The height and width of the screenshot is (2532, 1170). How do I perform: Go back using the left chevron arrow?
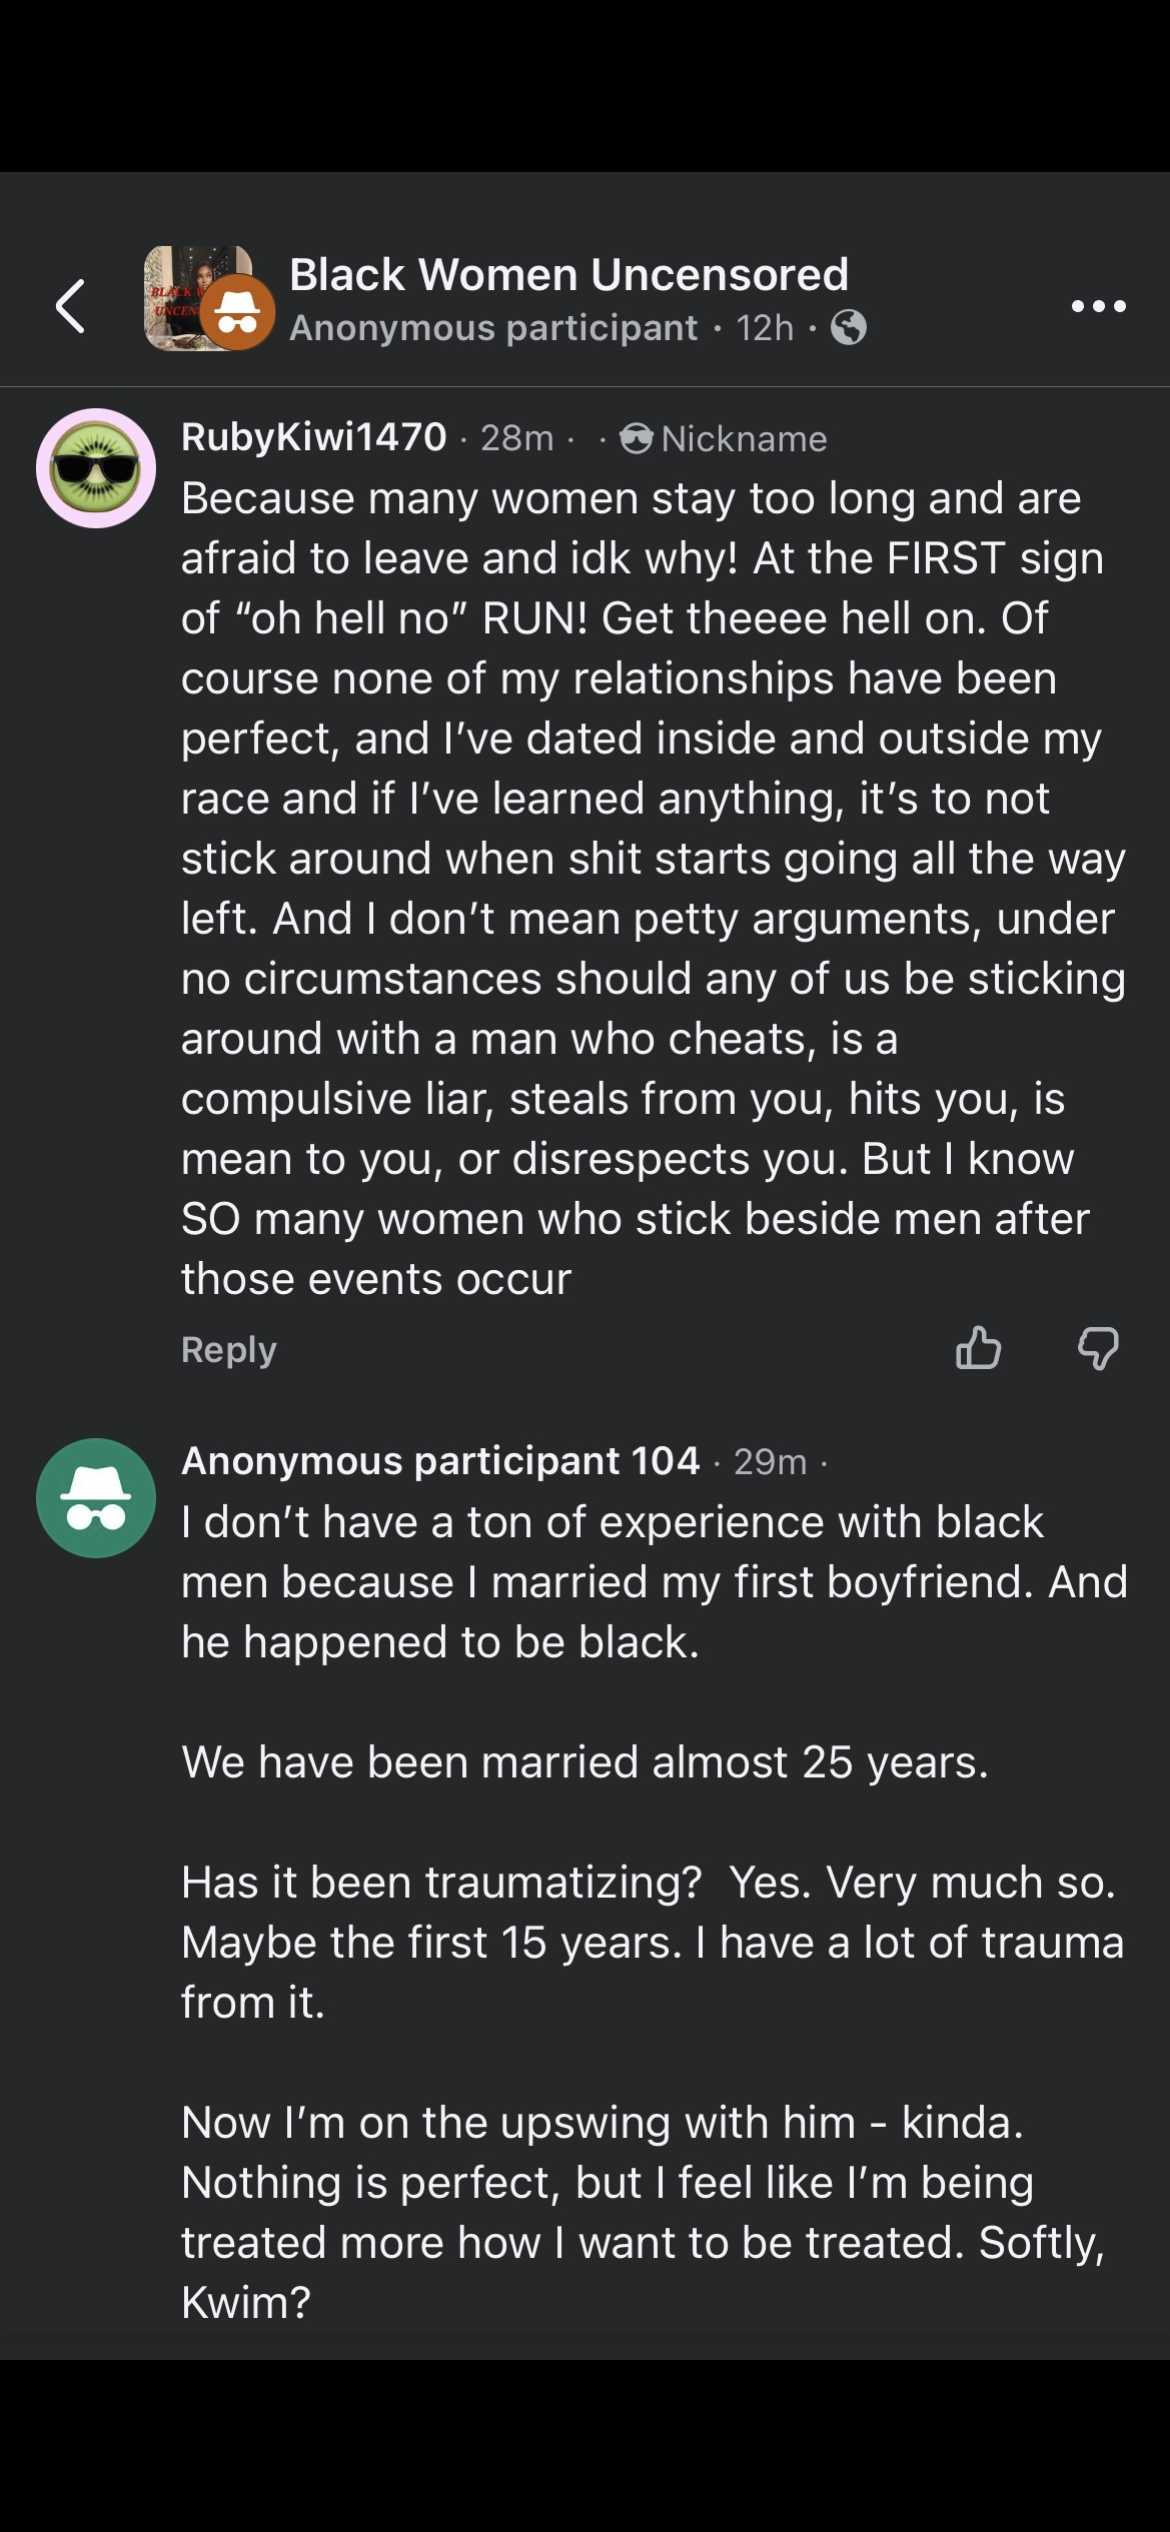[x=71, y=306]
